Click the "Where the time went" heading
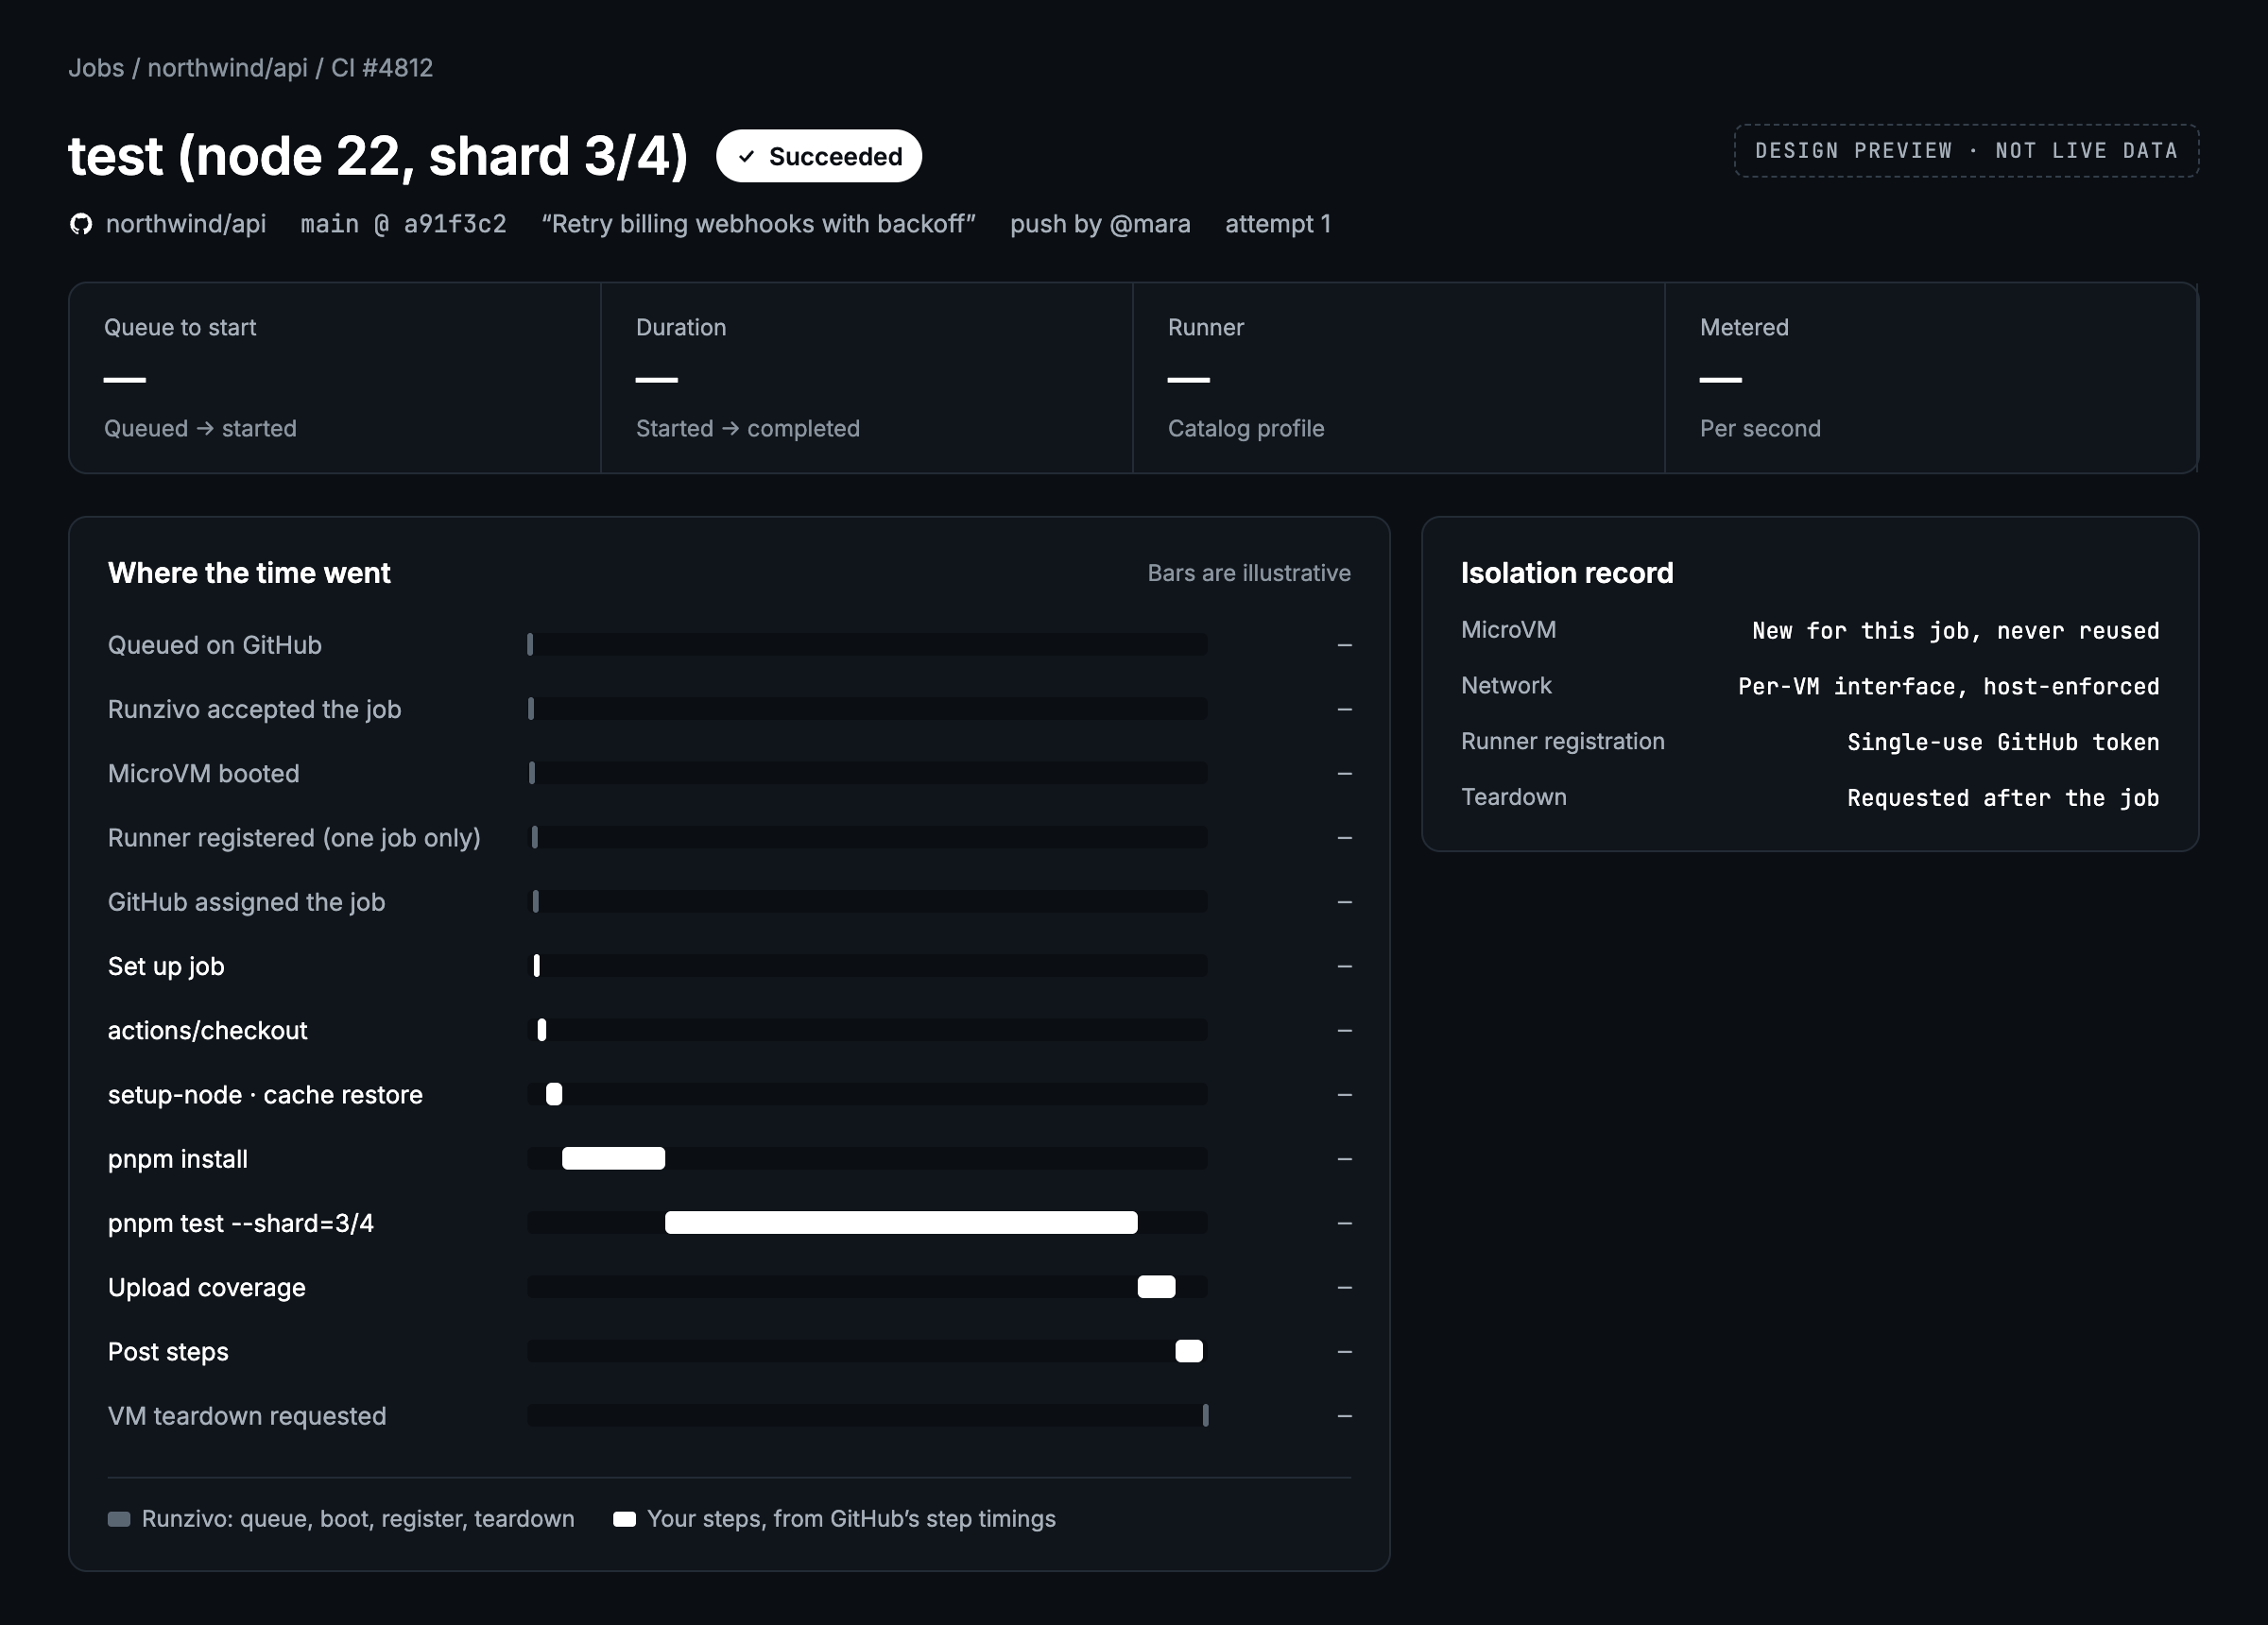The image size is (2268, 1625). pos(249,573)
